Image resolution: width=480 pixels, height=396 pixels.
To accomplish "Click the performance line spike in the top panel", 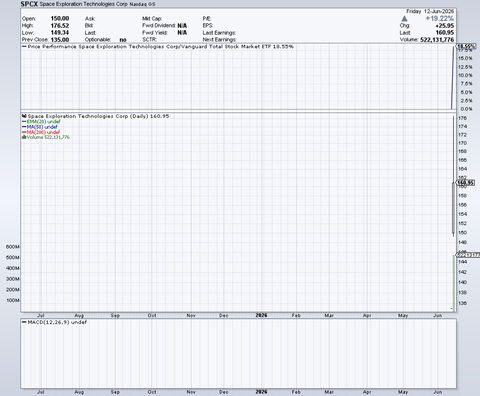I will pos(453,78).
